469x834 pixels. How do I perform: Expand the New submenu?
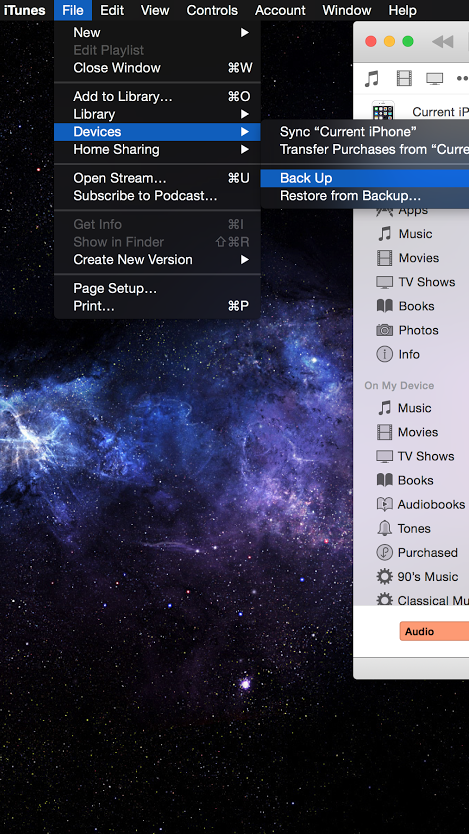(x=157, y=32)
